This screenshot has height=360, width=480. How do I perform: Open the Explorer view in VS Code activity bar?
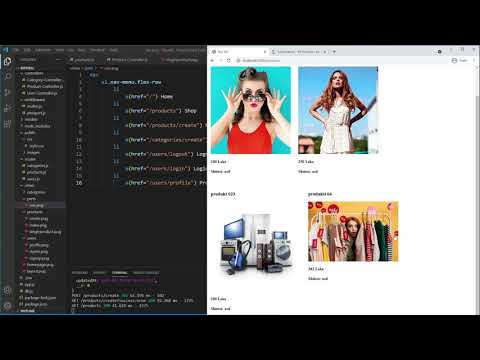pyautogui.click(x=7, y=61)
